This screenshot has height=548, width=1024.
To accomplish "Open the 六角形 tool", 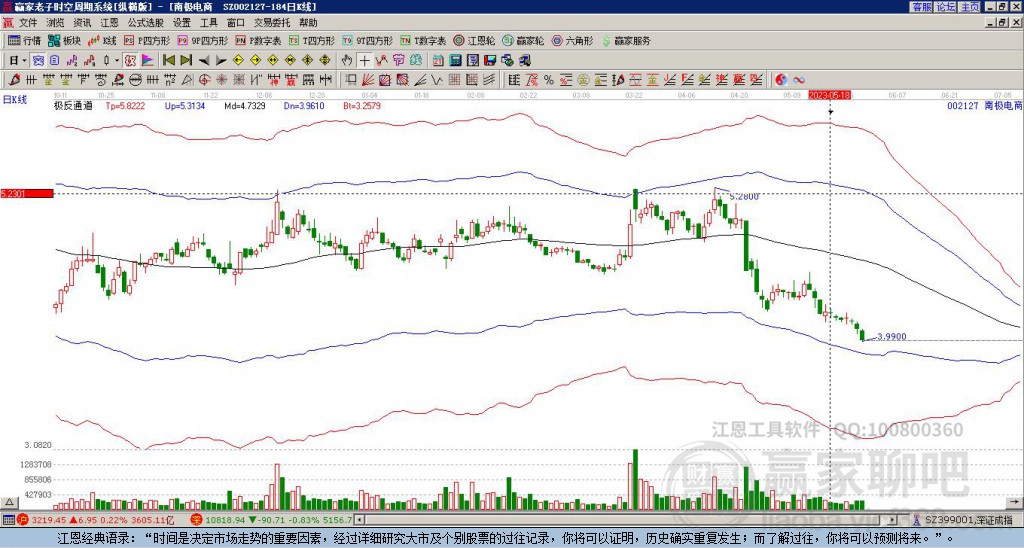I will point(572,40).
